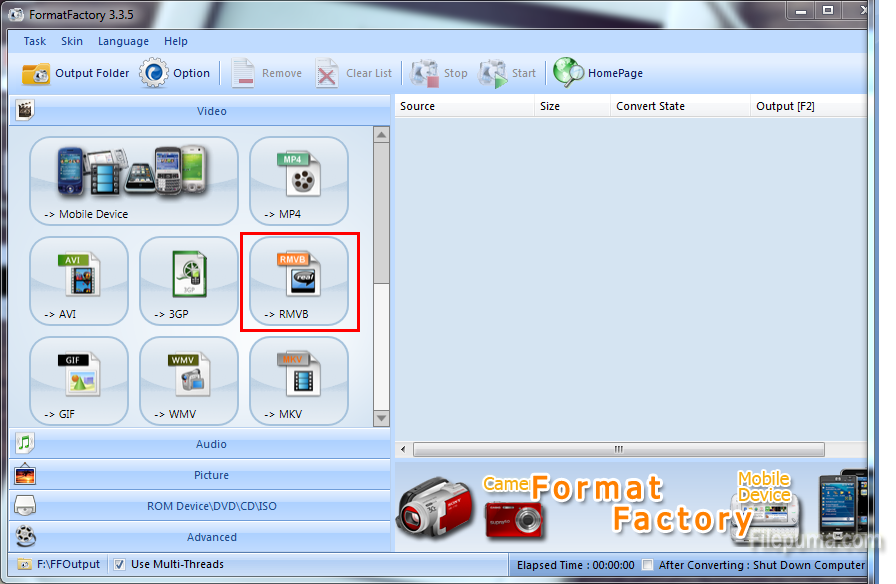Open the Option settings button
Screen dimensions: 896x584
(x=175, y=73)
